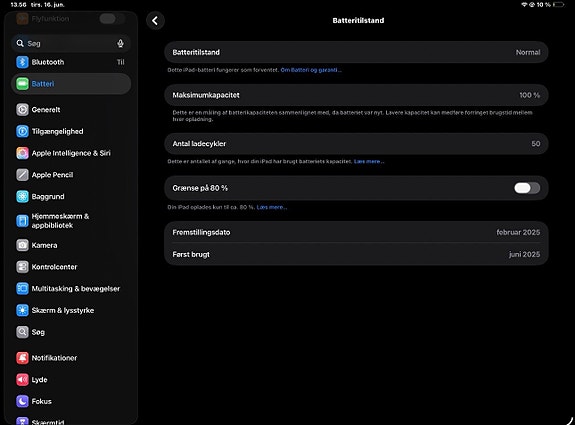Open Apple Pencil settings
Viewport: 575px width, 425px height.
[x=71, y=175]
